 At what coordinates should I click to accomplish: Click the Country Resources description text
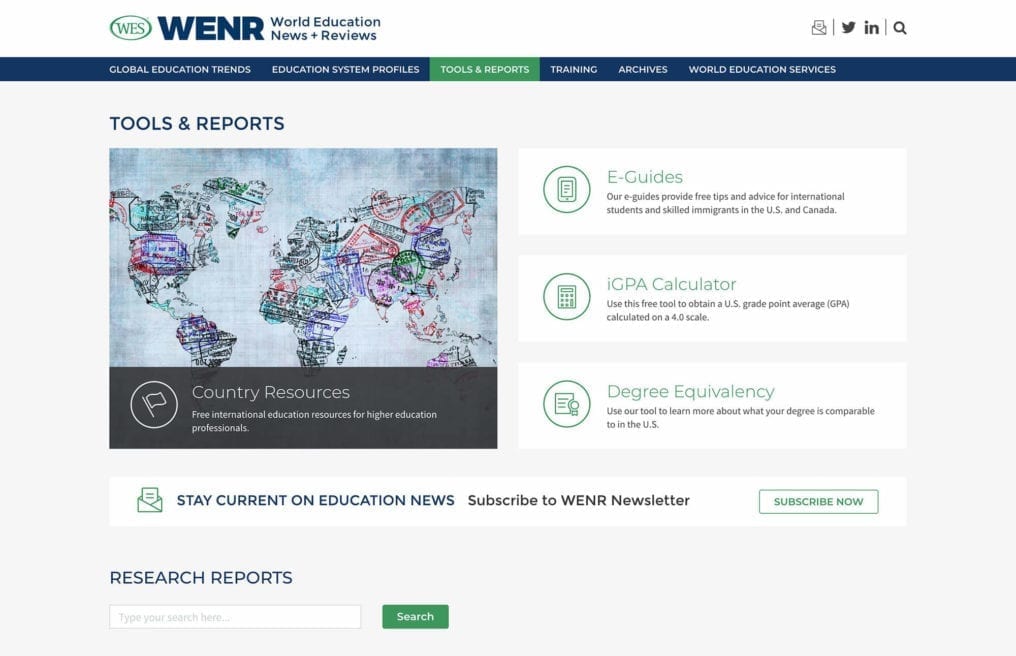[314, 421]
